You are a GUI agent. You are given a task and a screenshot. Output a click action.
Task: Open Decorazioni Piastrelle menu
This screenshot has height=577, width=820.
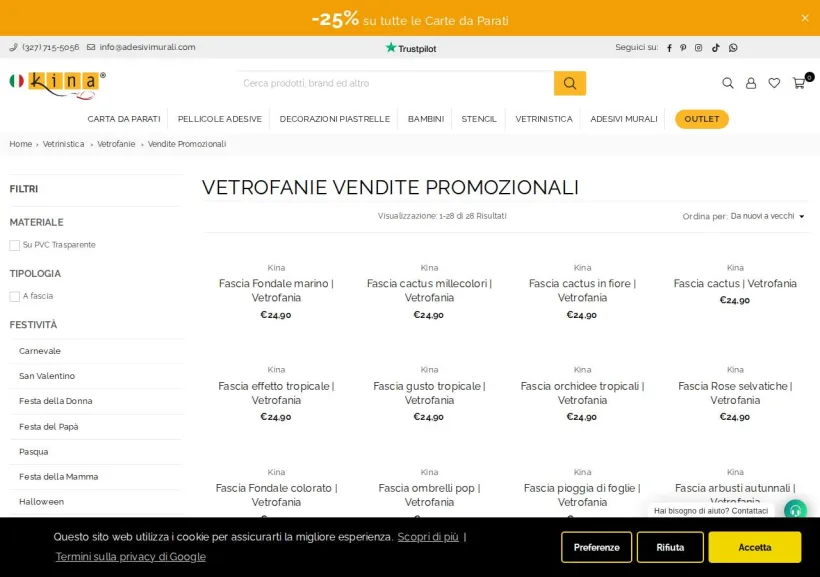(x=335, y=119)
